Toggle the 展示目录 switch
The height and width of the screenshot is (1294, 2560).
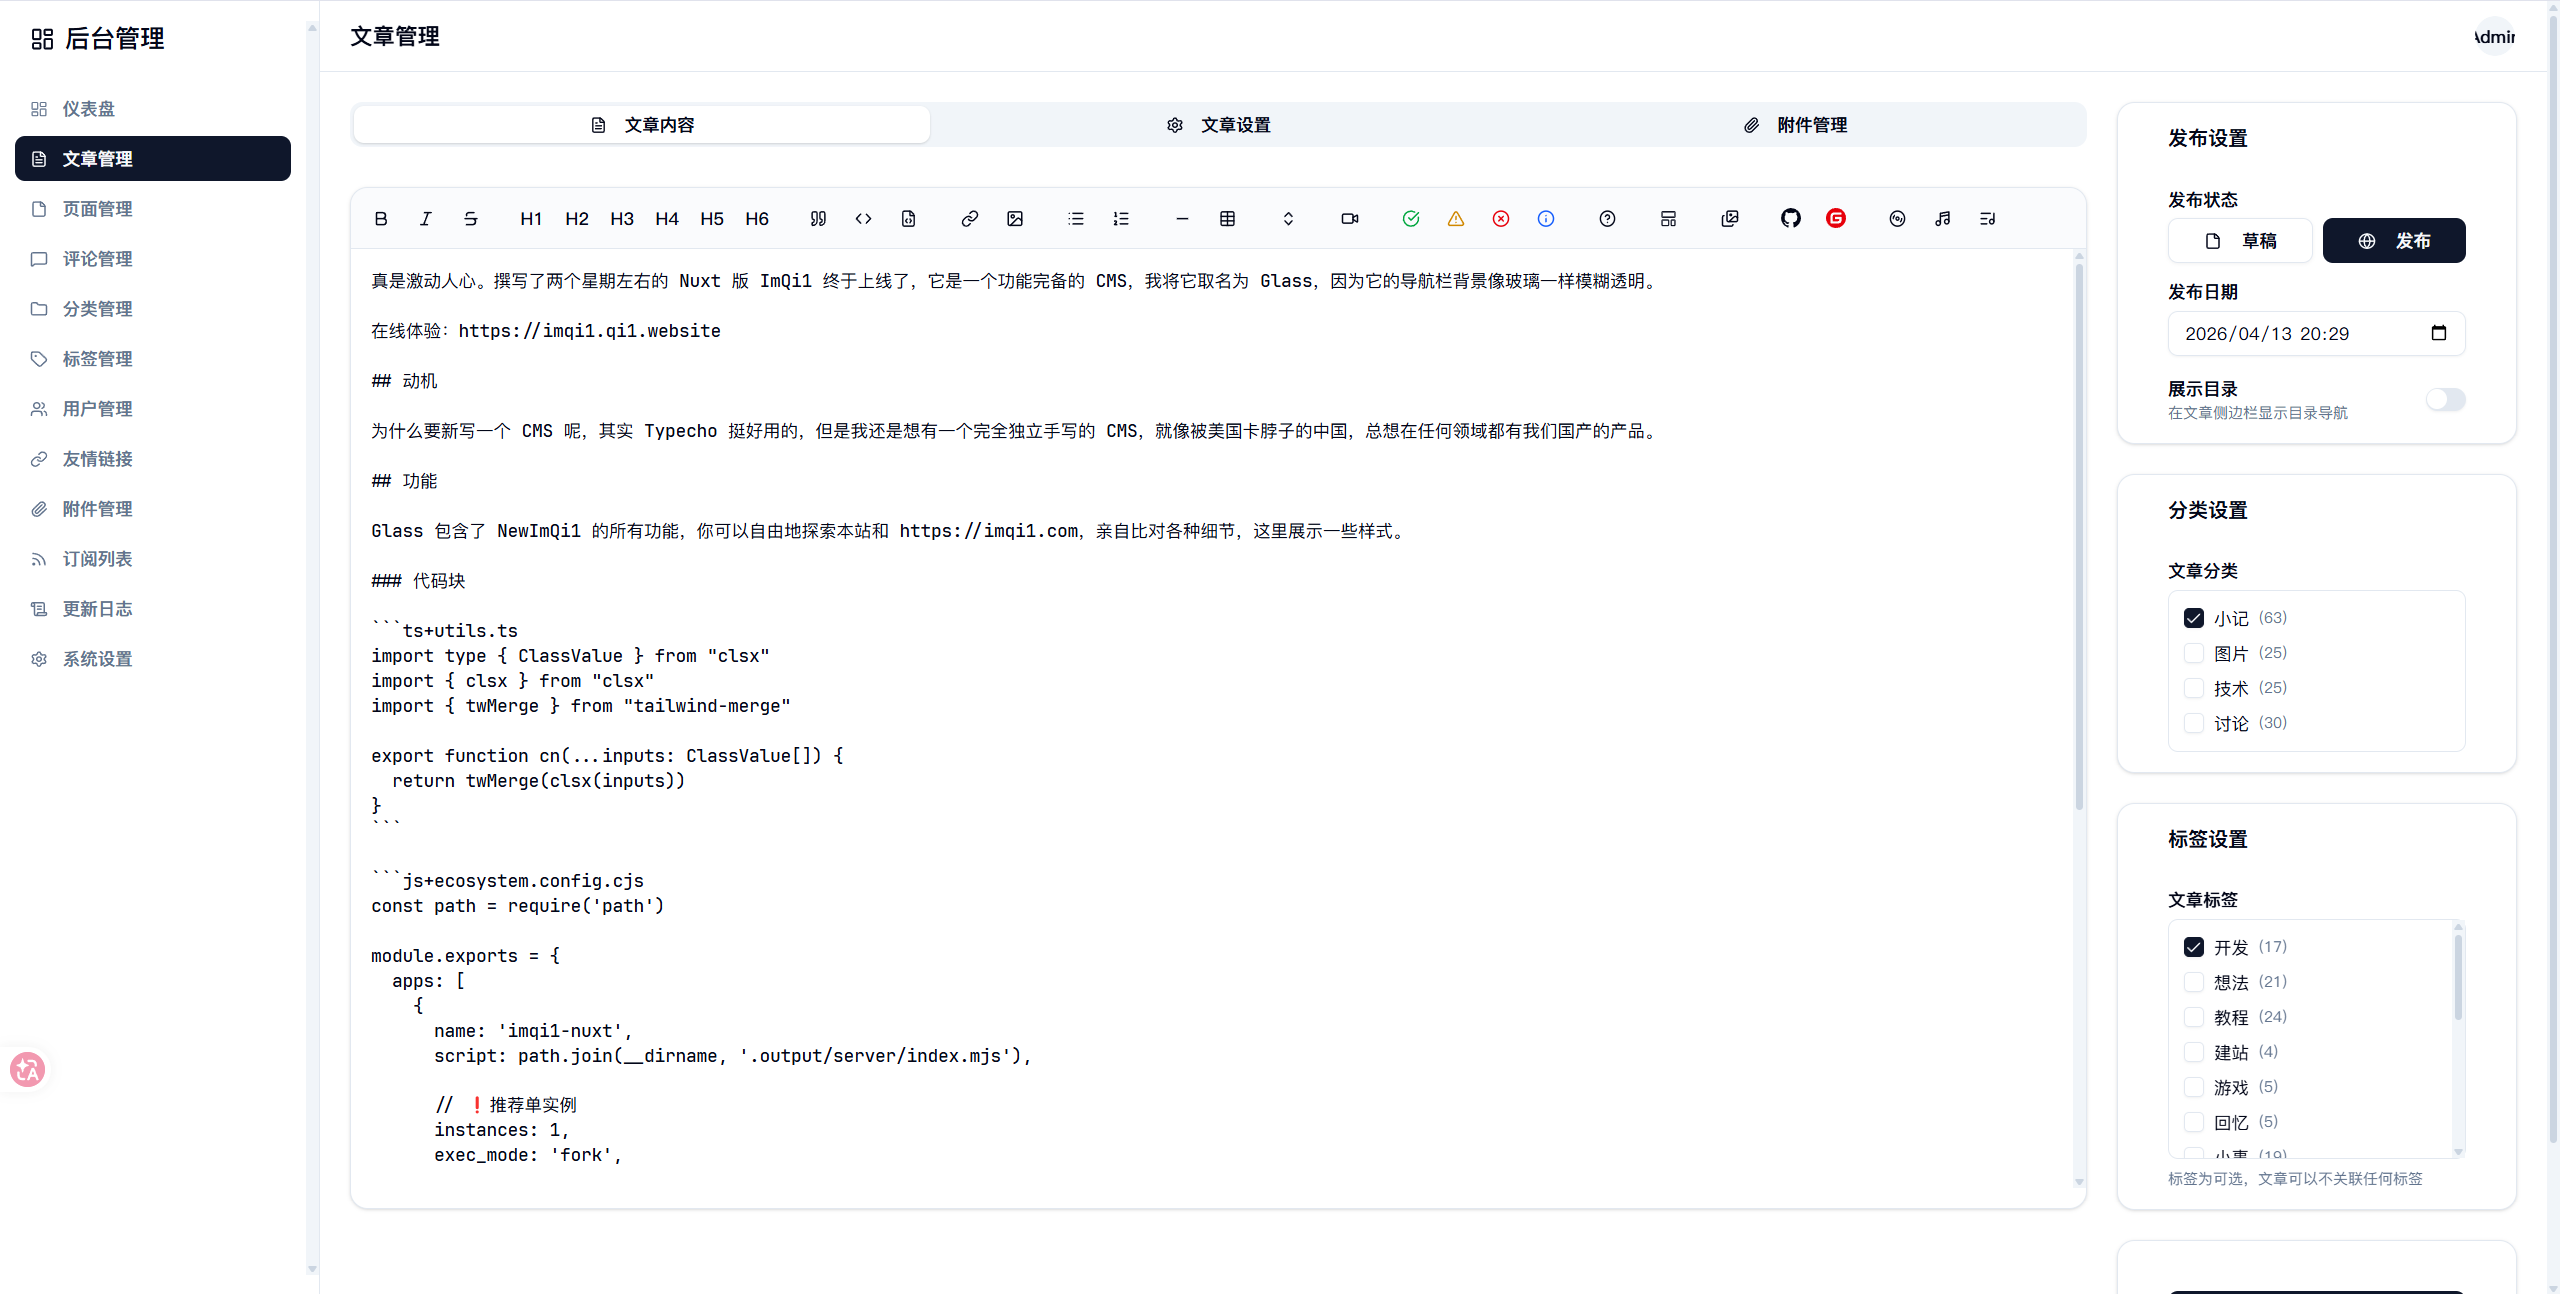pyautogui.click(x=2445, y=400)
